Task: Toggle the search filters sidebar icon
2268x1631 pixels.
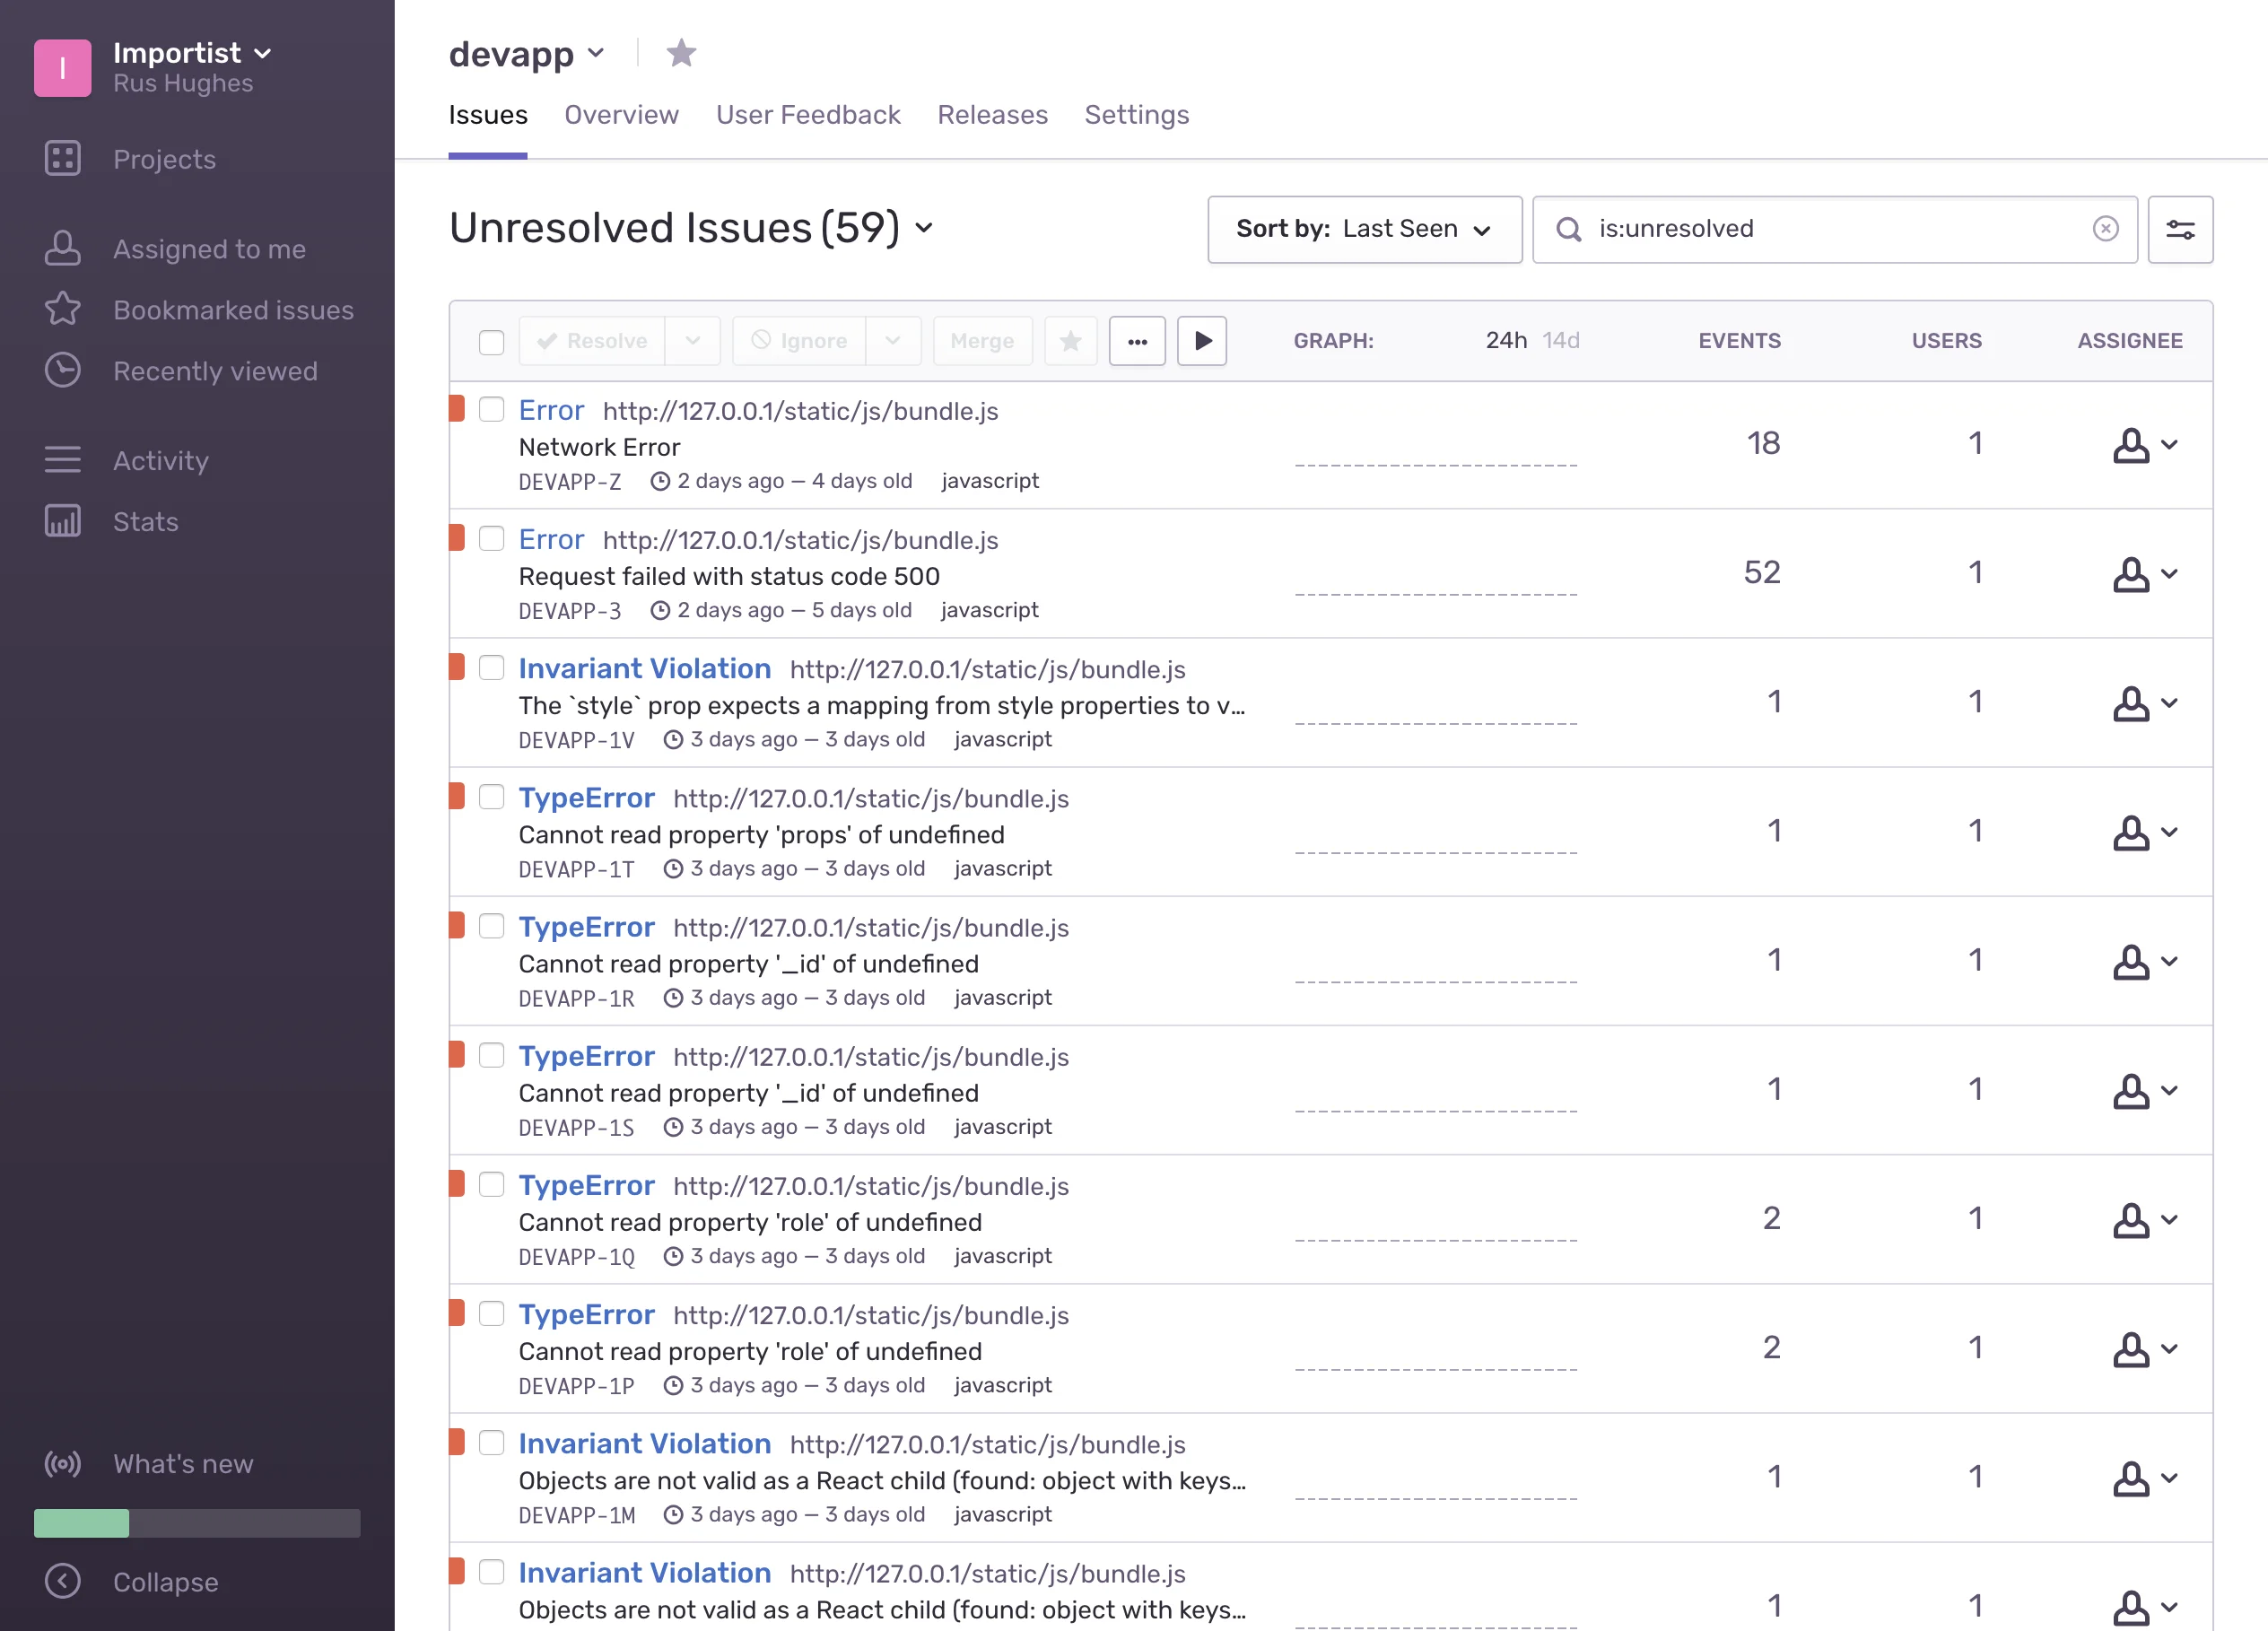Action: click(x=2180, y=229)
